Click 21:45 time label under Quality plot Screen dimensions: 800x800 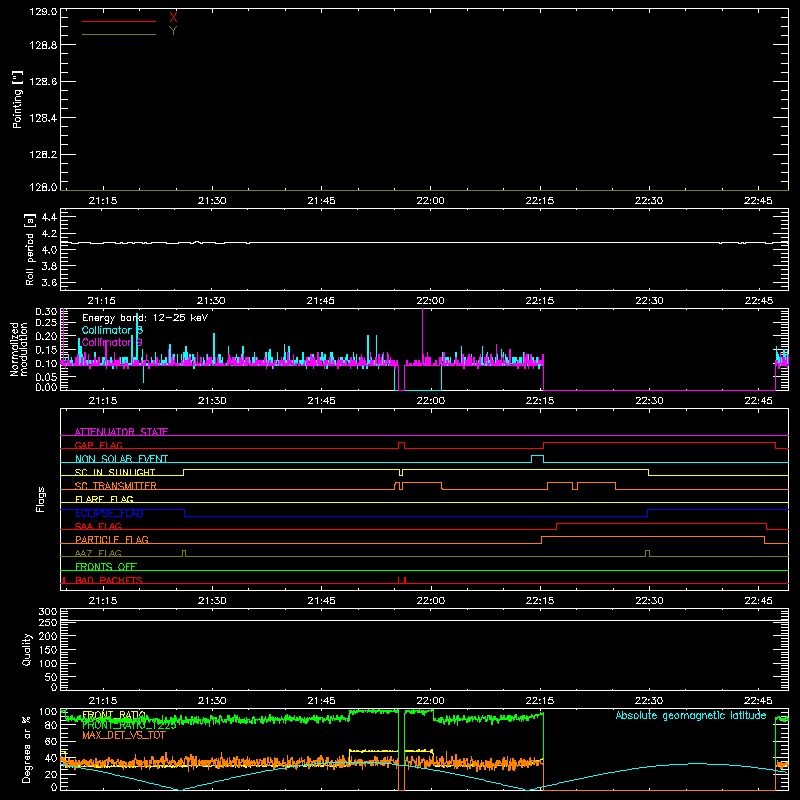pyautogui.click(x=321, y=701)
